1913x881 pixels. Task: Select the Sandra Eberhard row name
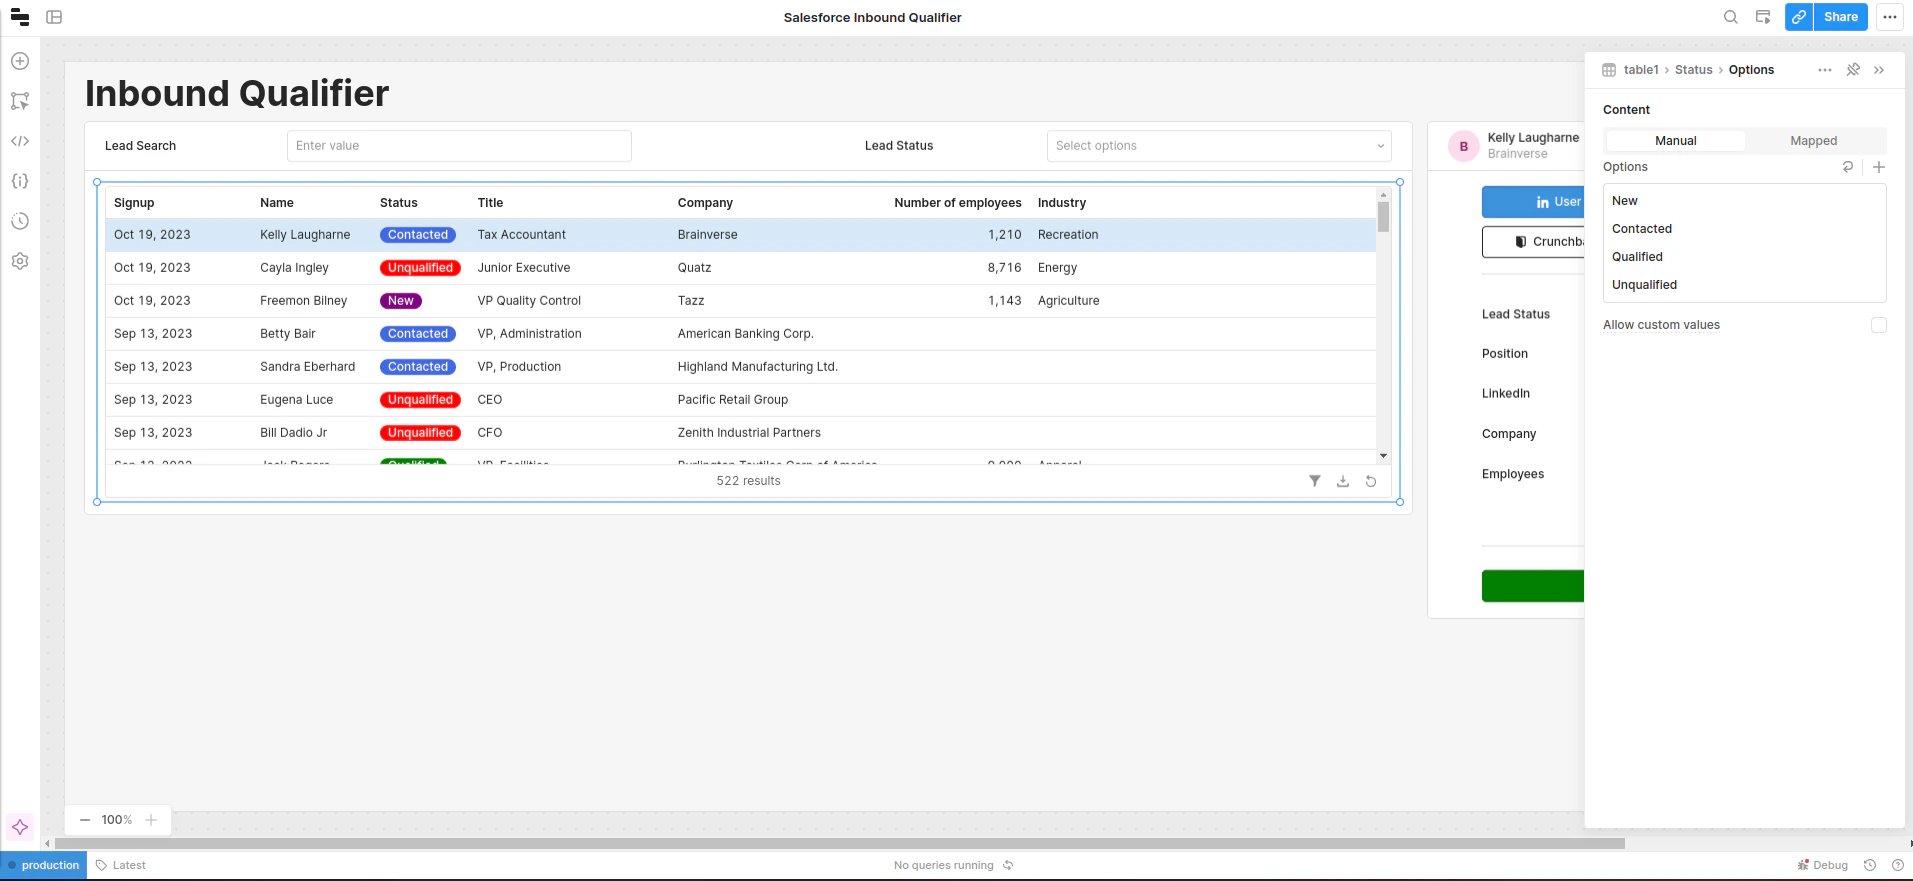click(x=308, y=367)
